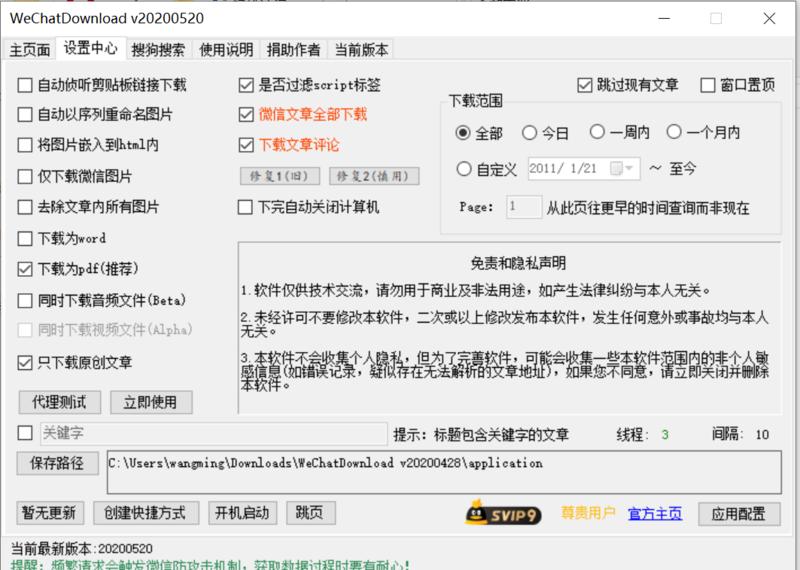
Task: Click the 尊贵用户 label
Action: (588, 512)
